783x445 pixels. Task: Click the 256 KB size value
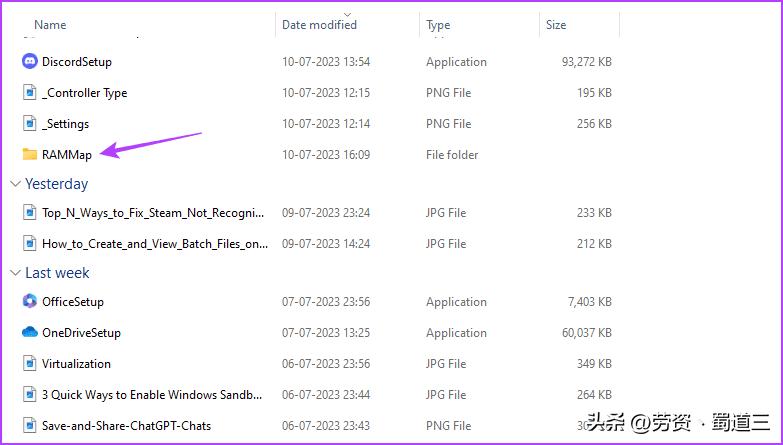click(x=594, y=124)
